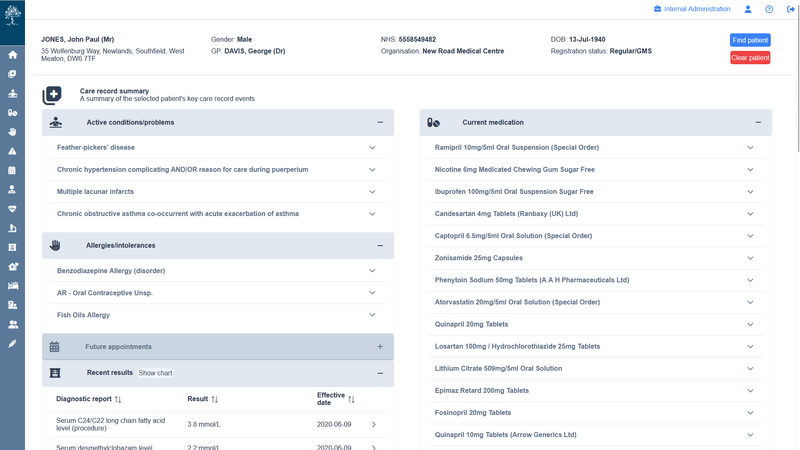Collapse Active conditions/problems panel
This screenshot has height=450, width=800.
[380, 122]
